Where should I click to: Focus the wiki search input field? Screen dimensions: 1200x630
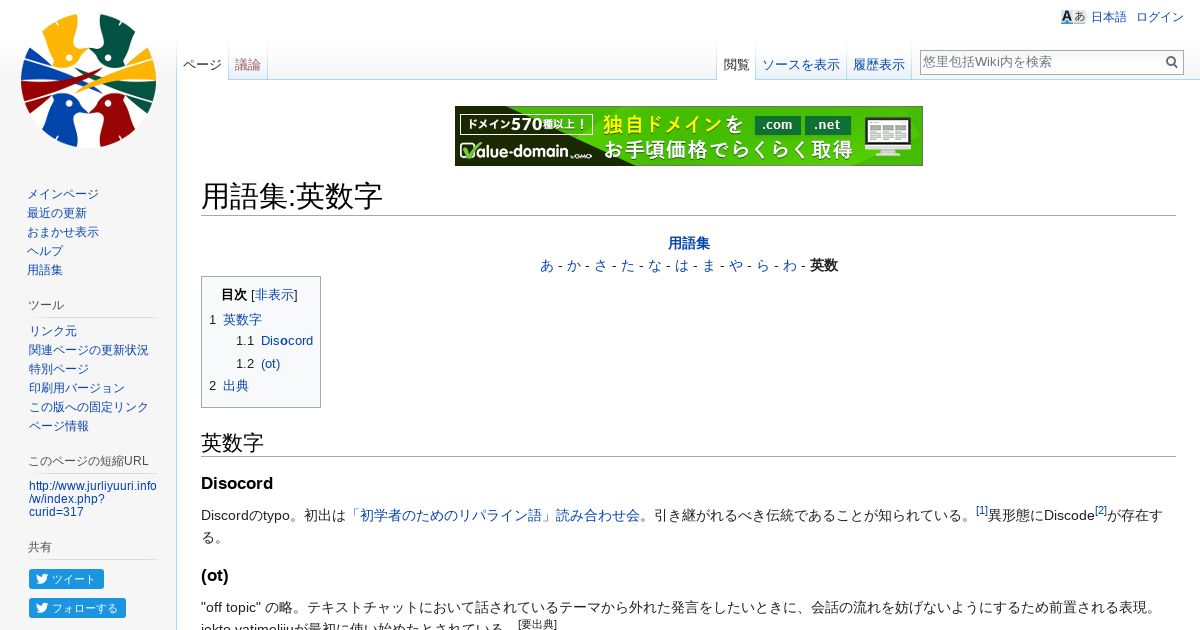coord(1041,62)
